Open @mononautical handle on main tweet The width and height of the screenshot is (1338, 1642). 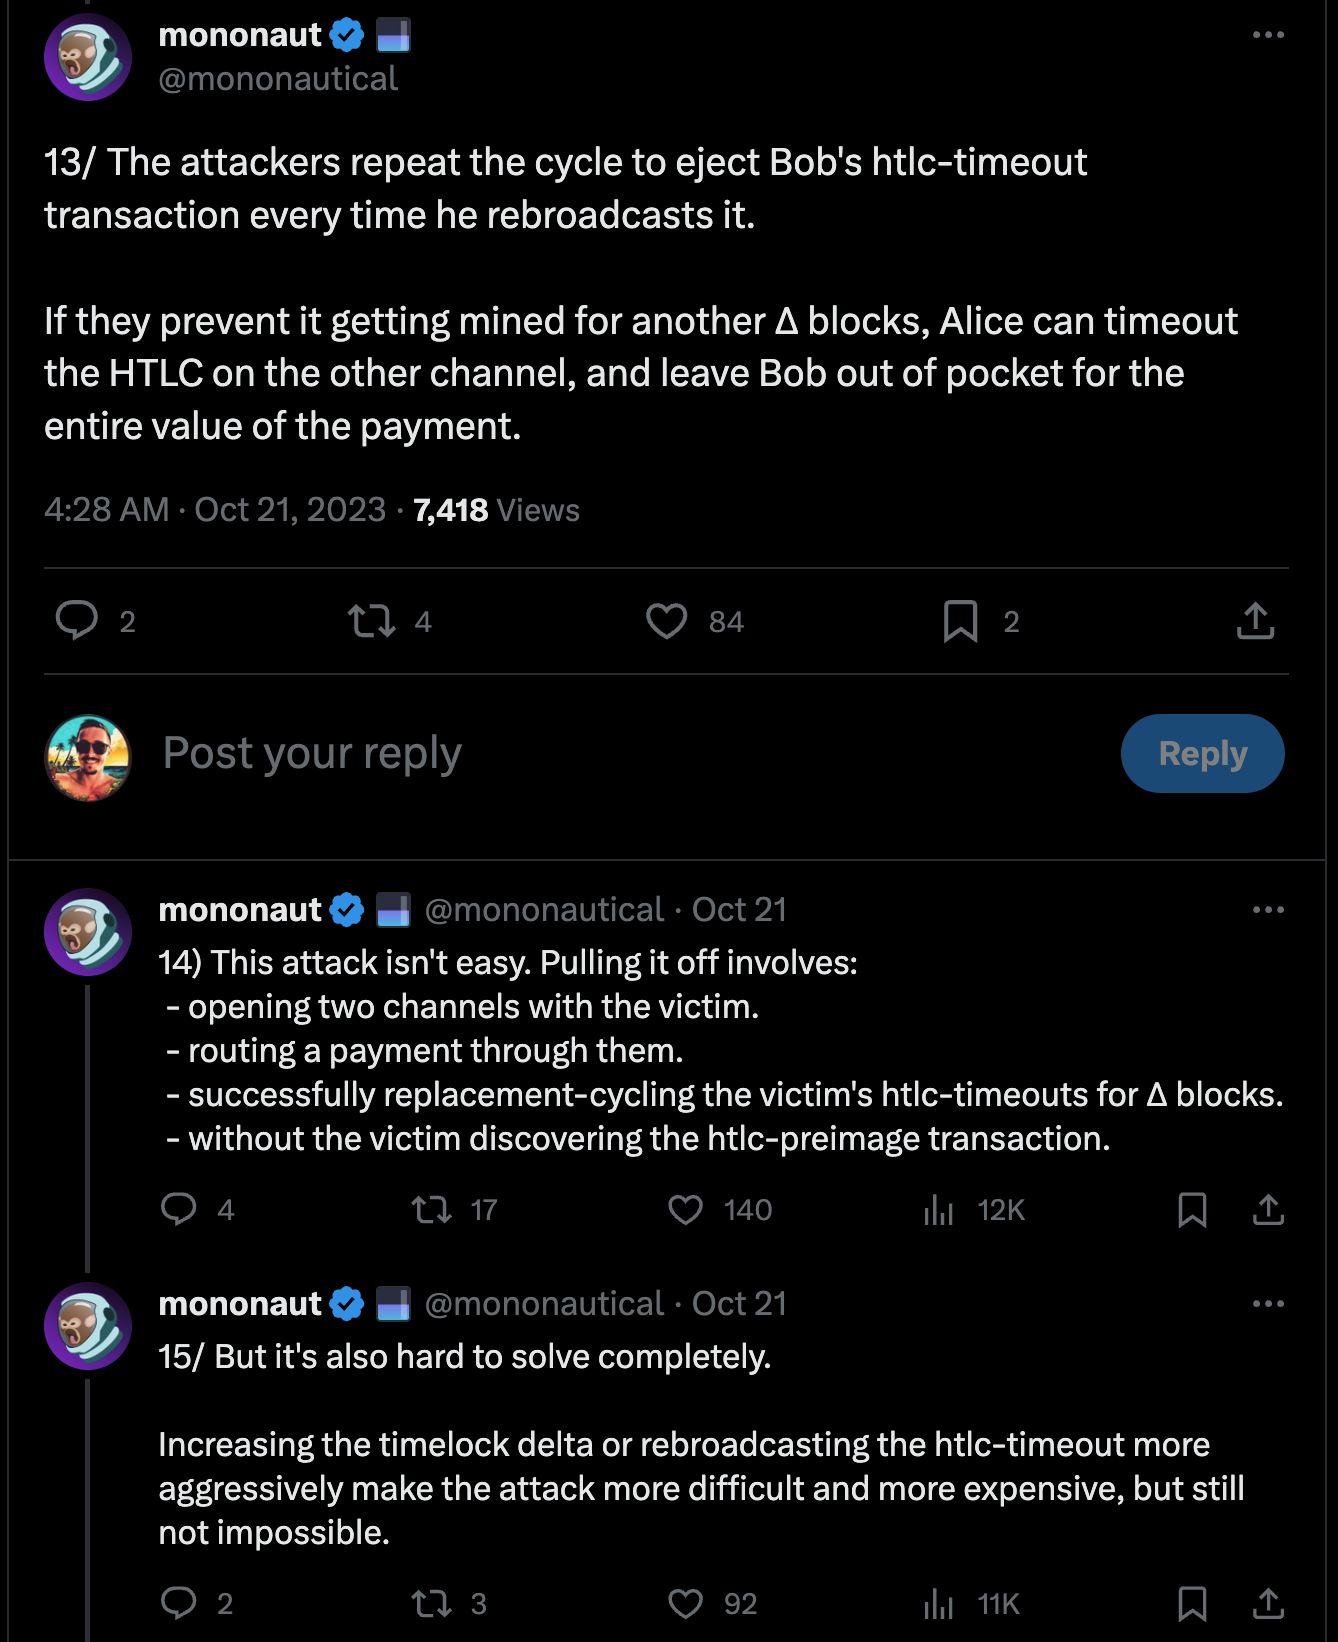pos(278,79)
